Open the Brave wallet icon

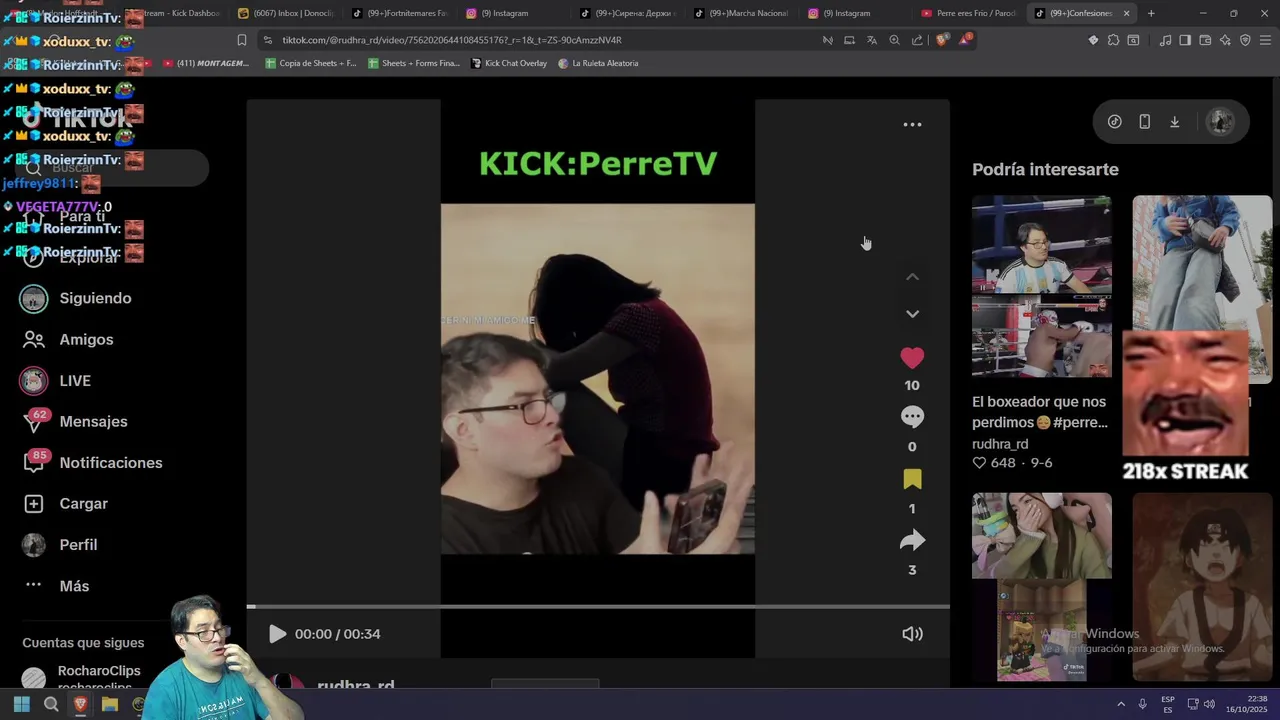(x=1205, y=40)
